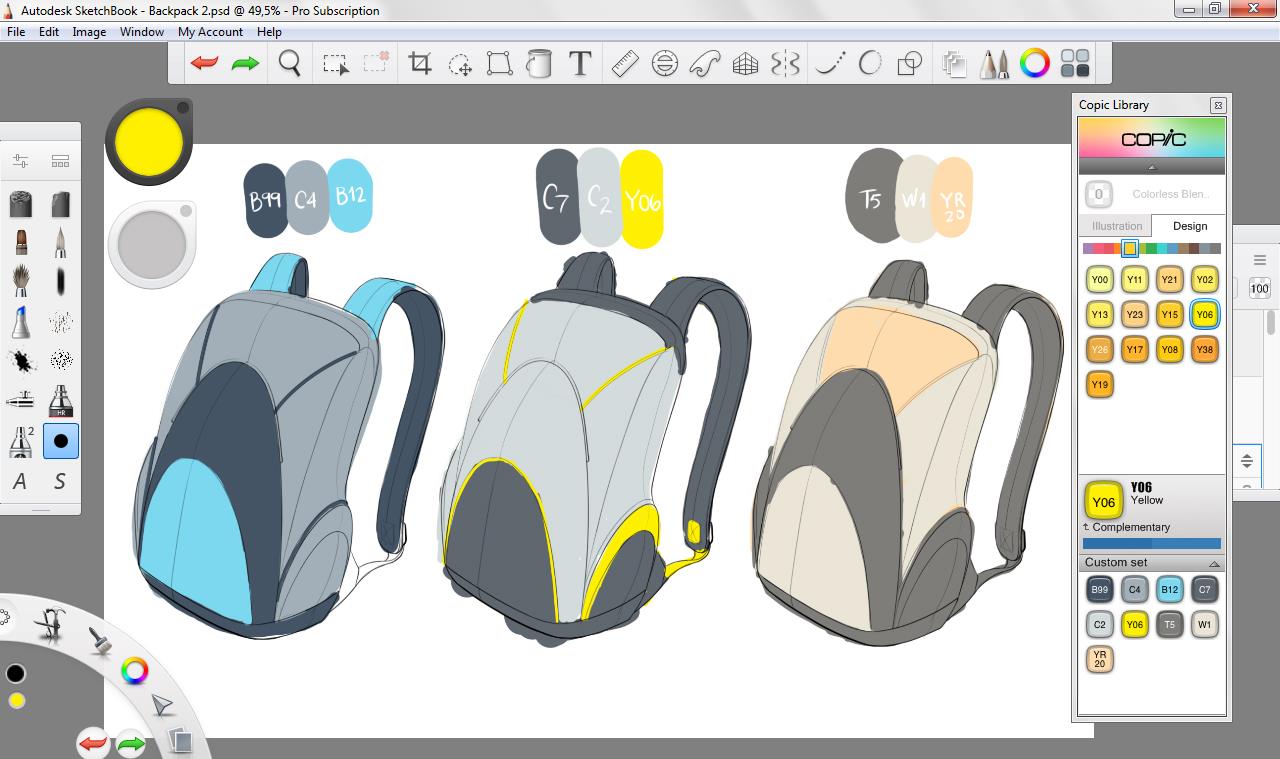Open the Window menu
This screenshot has width=1280, height=759.
142,32
